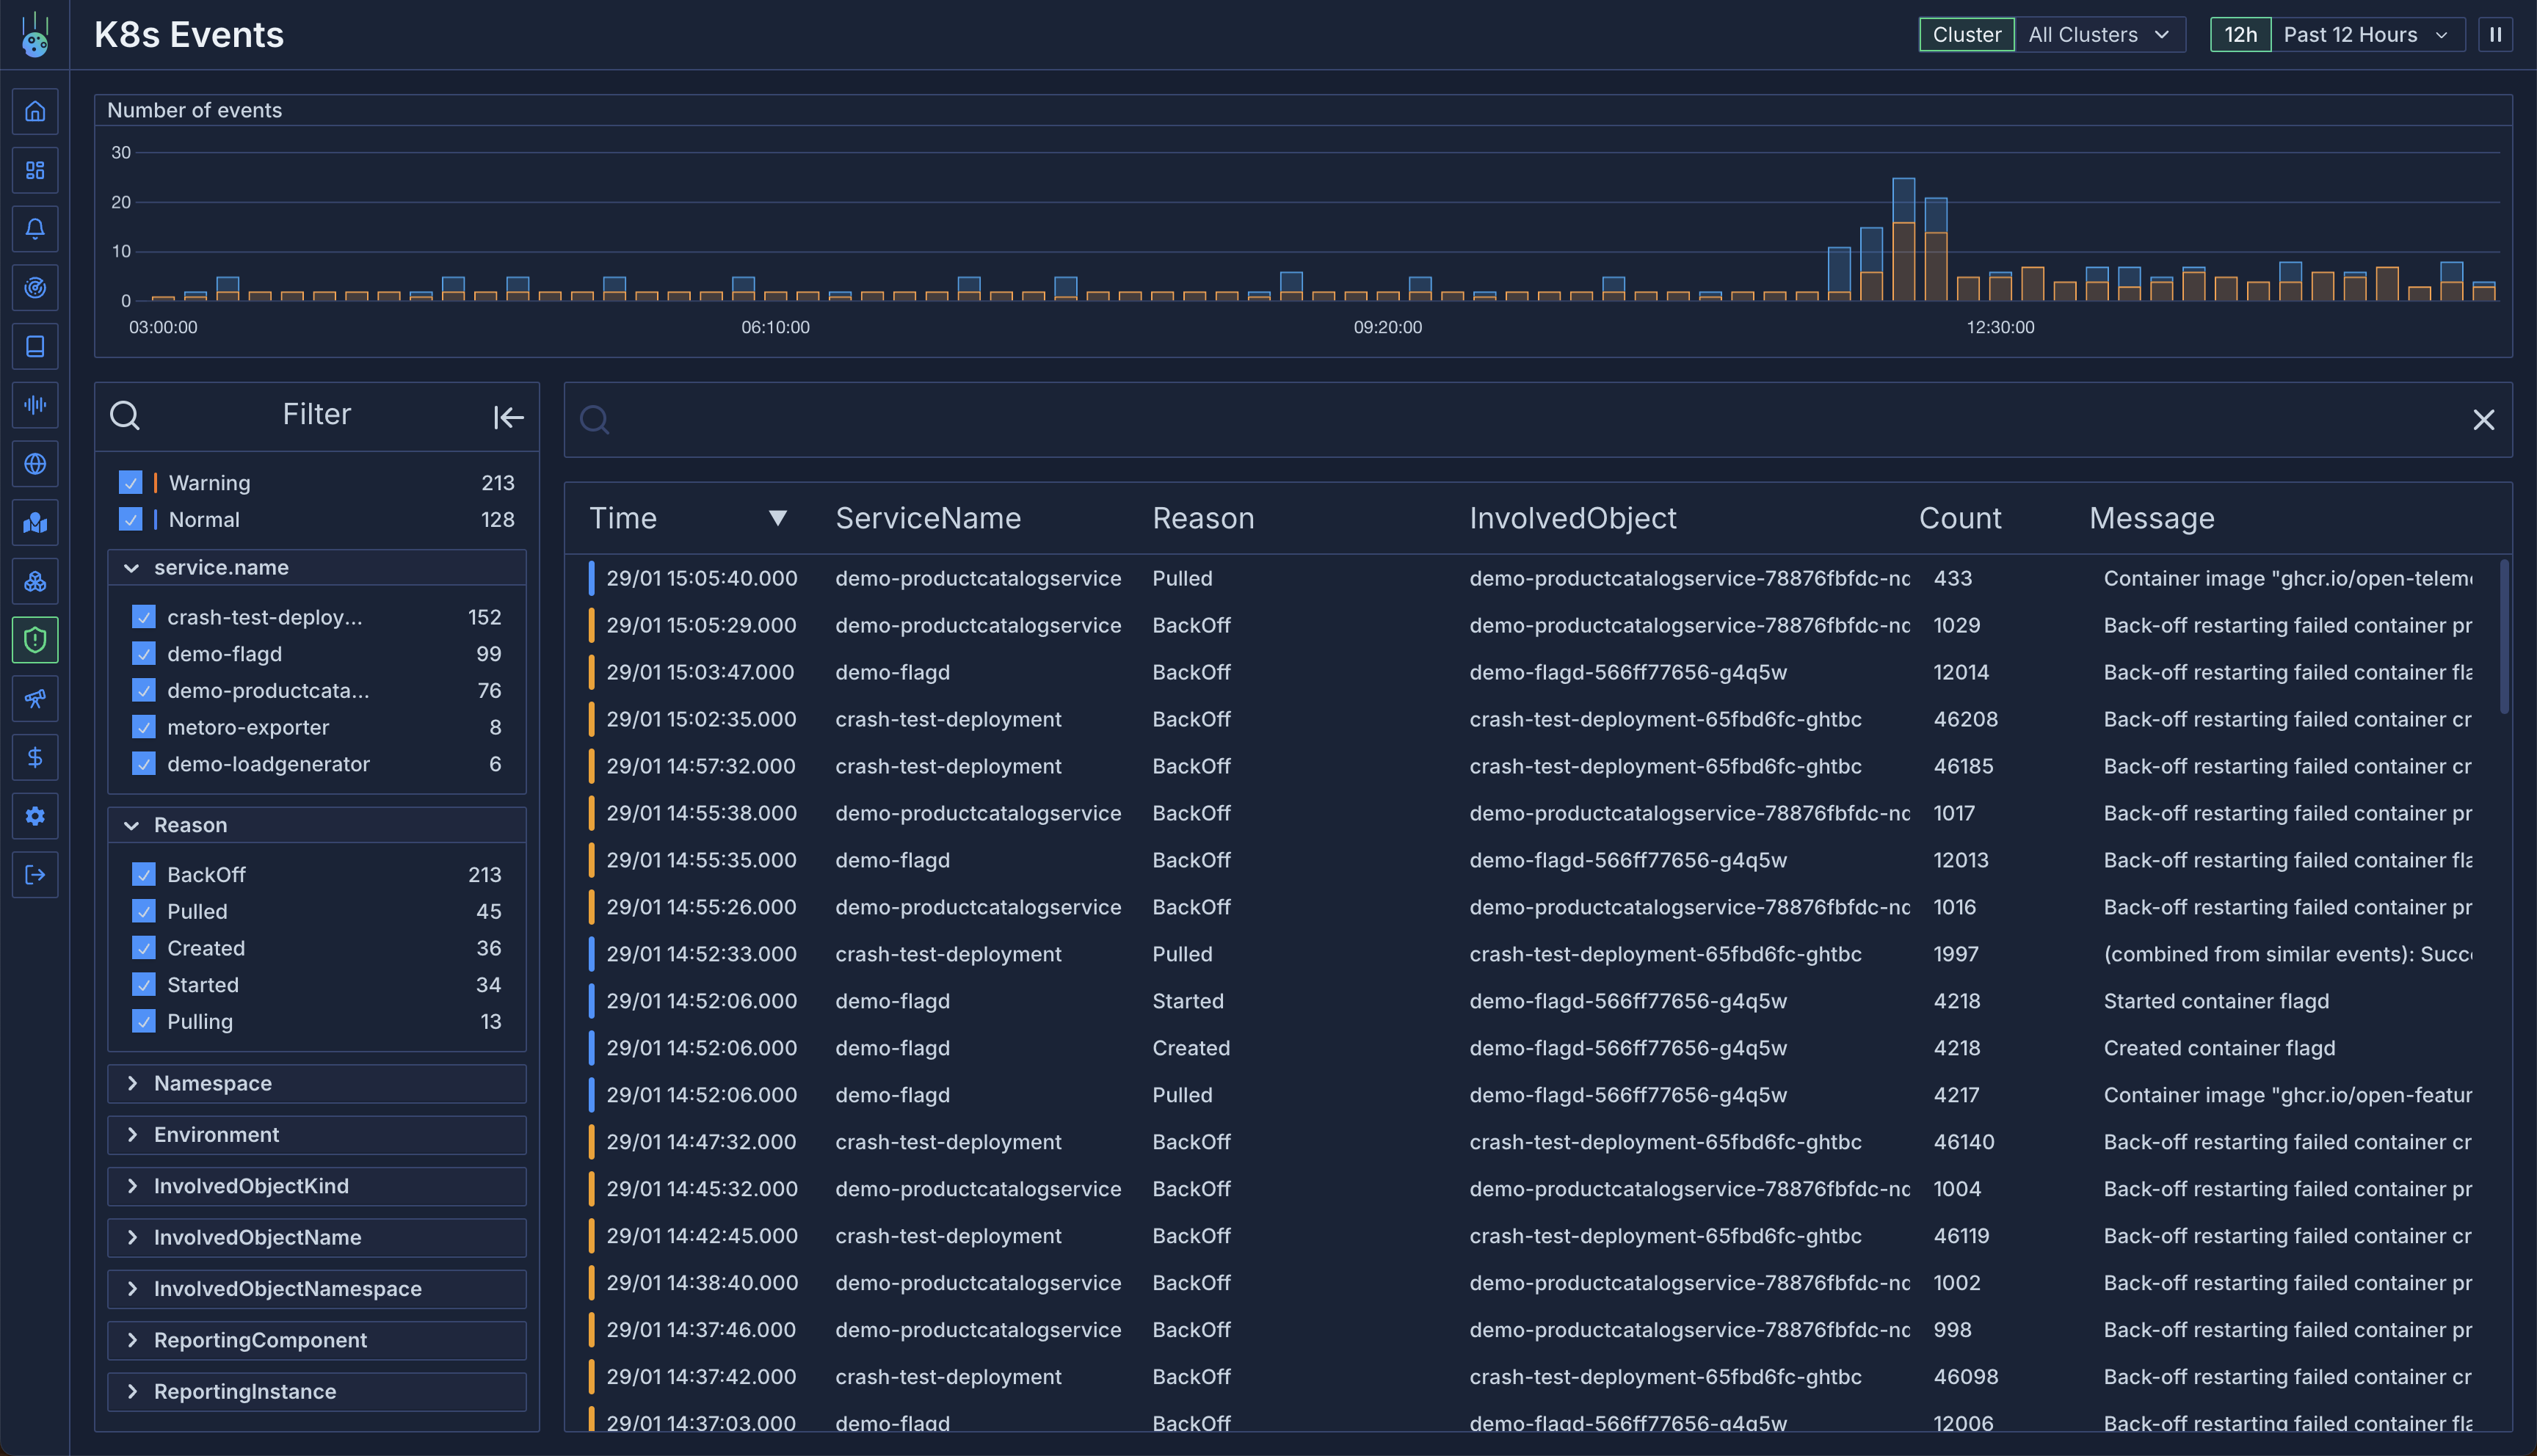
Task: Click the waveform icon in sidebar
Action: coord(35,405)
